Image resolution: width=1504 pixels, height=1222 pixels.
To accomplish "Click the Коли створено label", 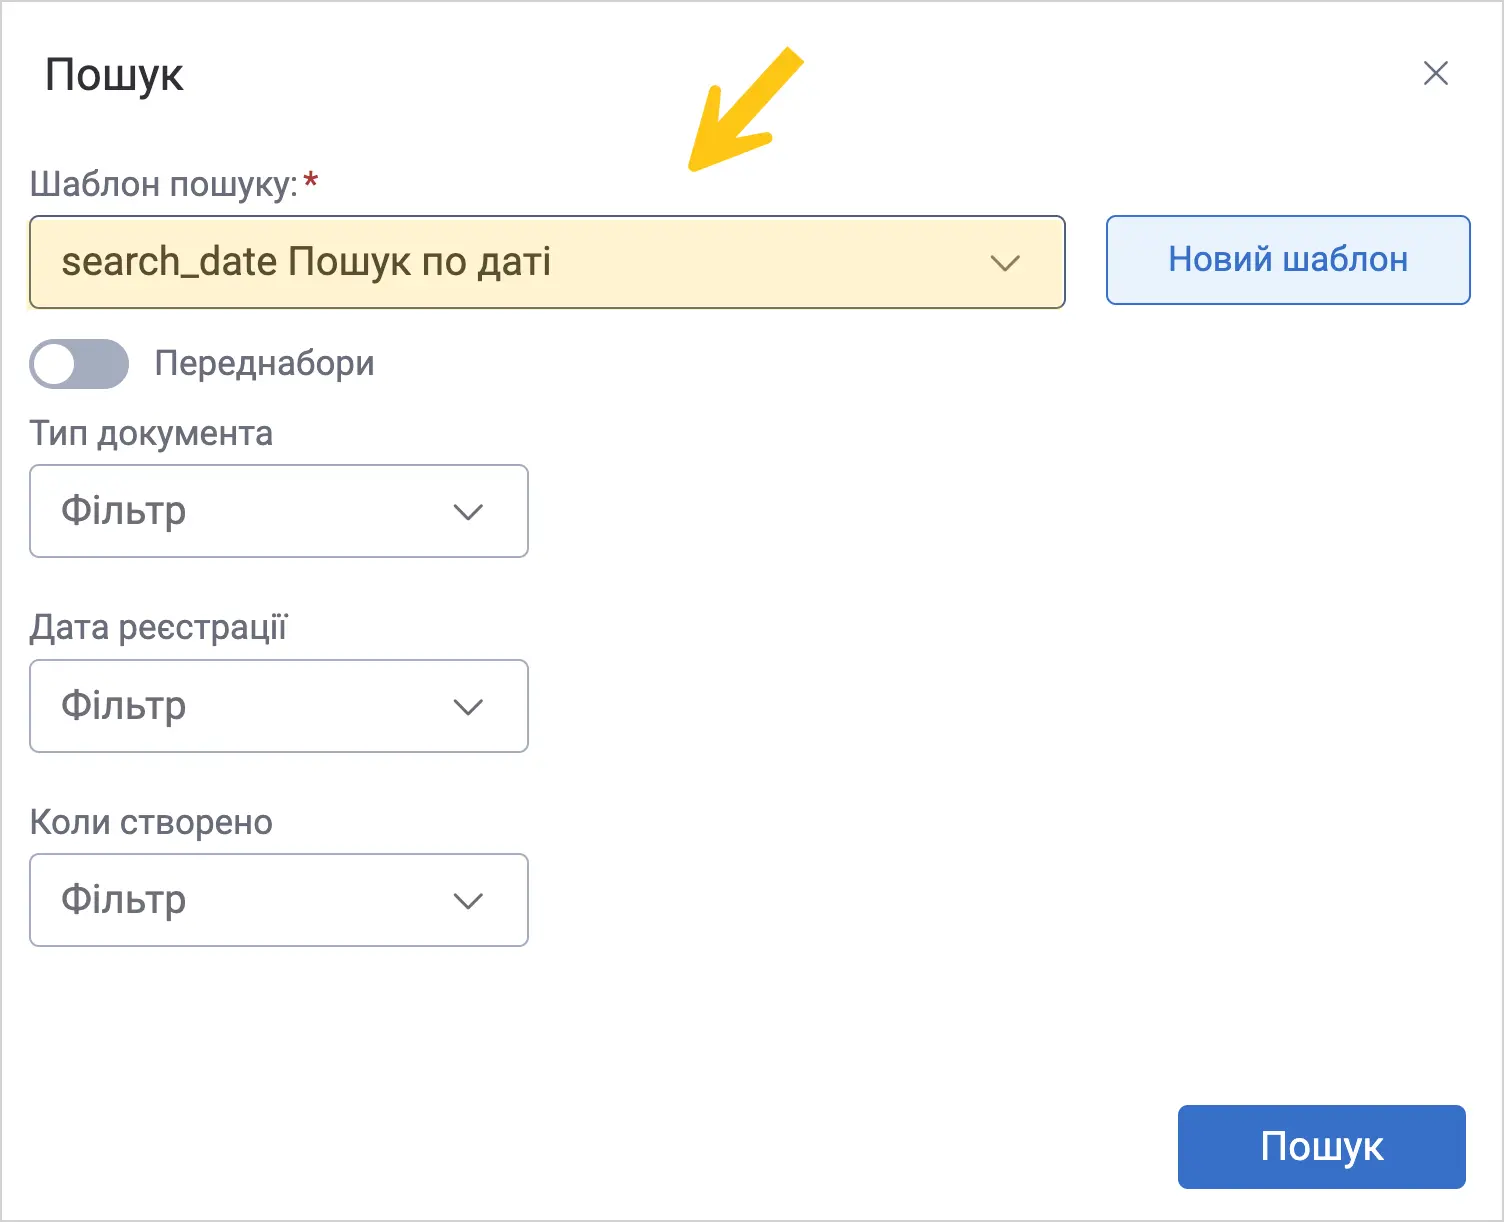I will coord(151,822).
